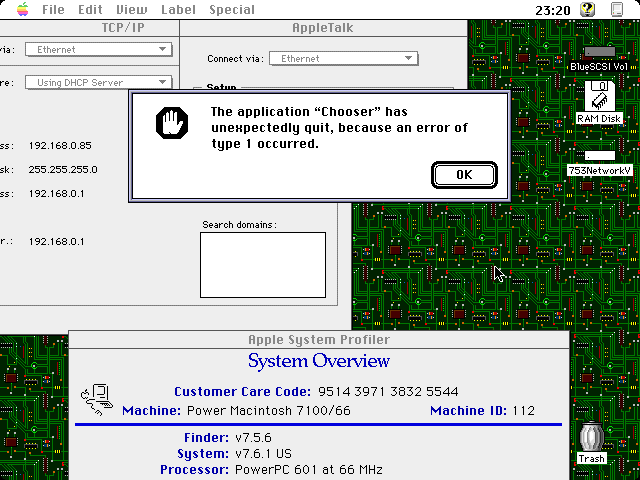Open AppleTalk Connect via Ethernet dropdown
The height and width of the screenshot is (480, 640).
tap(343, 59)
